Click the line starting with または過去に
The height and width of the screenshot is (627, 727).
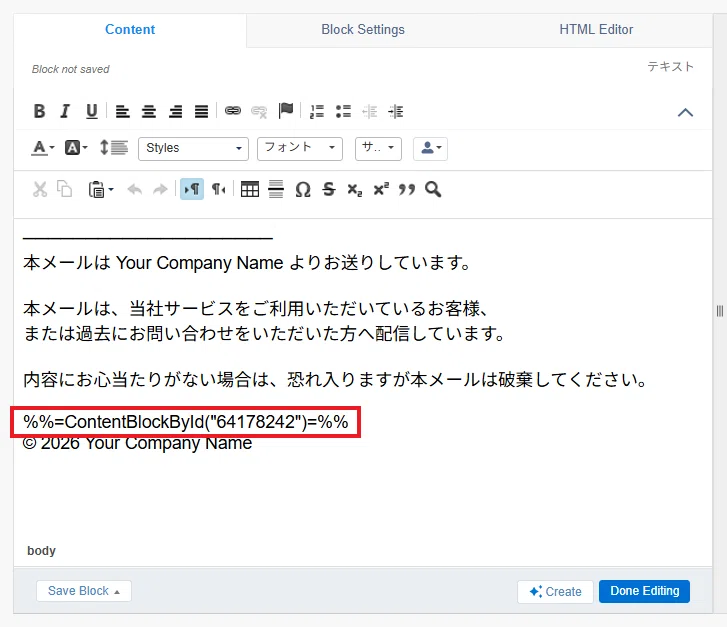(264, 333)
